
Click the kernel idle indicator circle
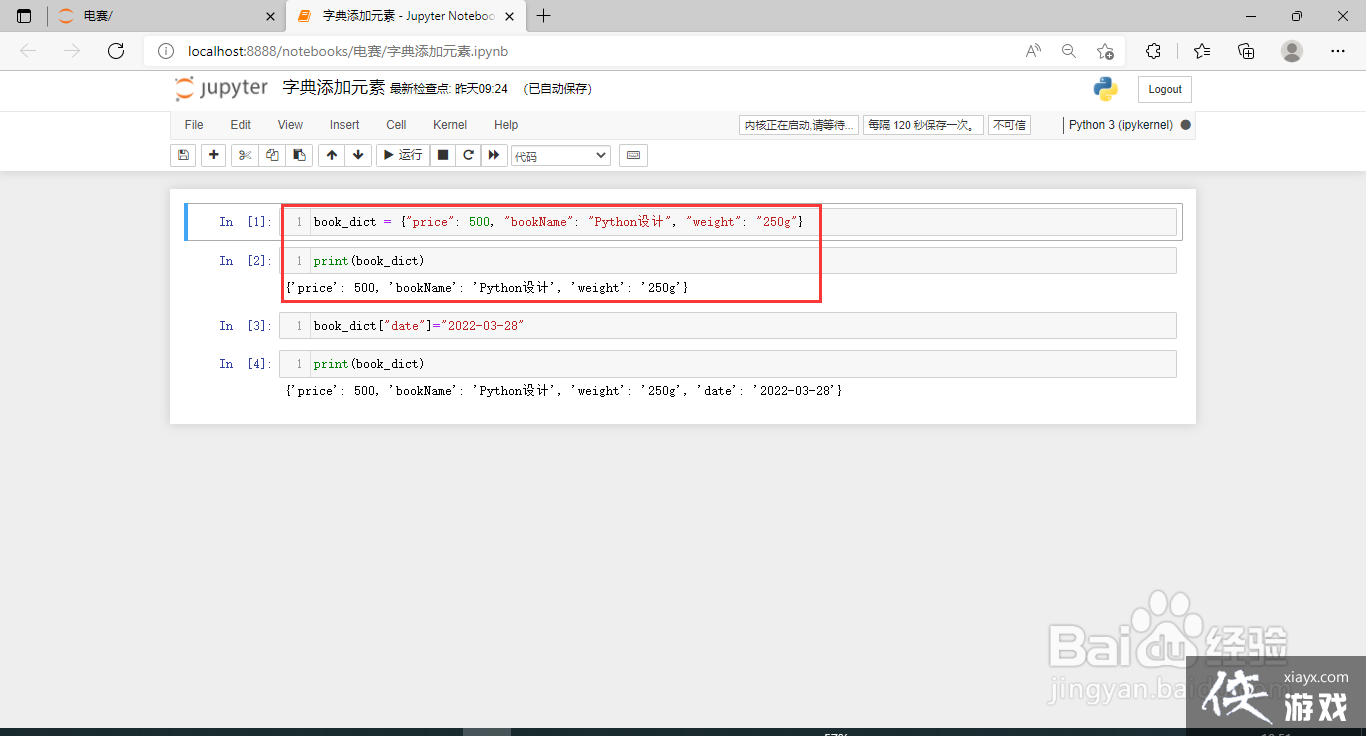click(x=1185, y=125)
